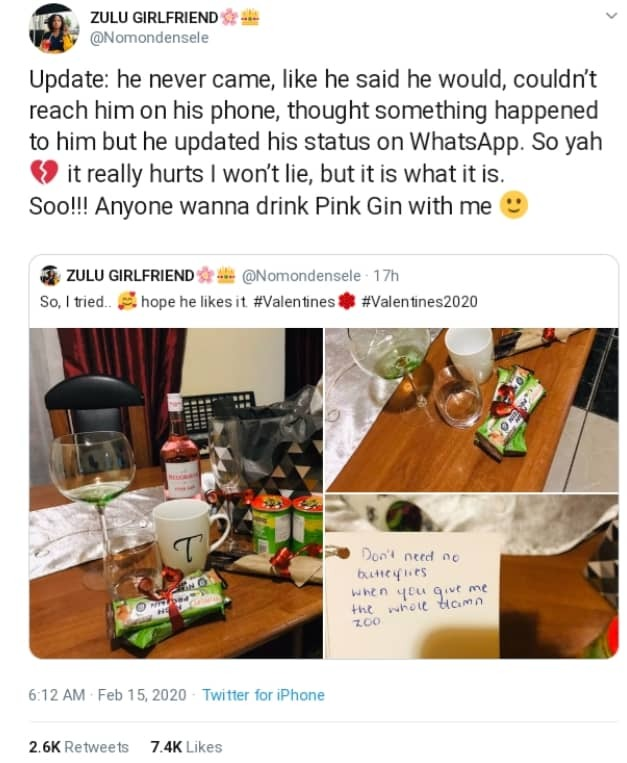Follow the #Valentines hashtag
The image size is (627, 763).
(294, 302)
